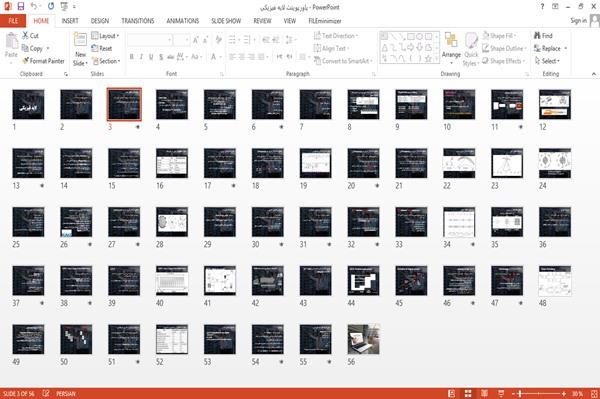Image resolution: width=600 pixels, height=399 pixels.
Task: Click the Cut scissors icon
Action: [x=25, y=36]
